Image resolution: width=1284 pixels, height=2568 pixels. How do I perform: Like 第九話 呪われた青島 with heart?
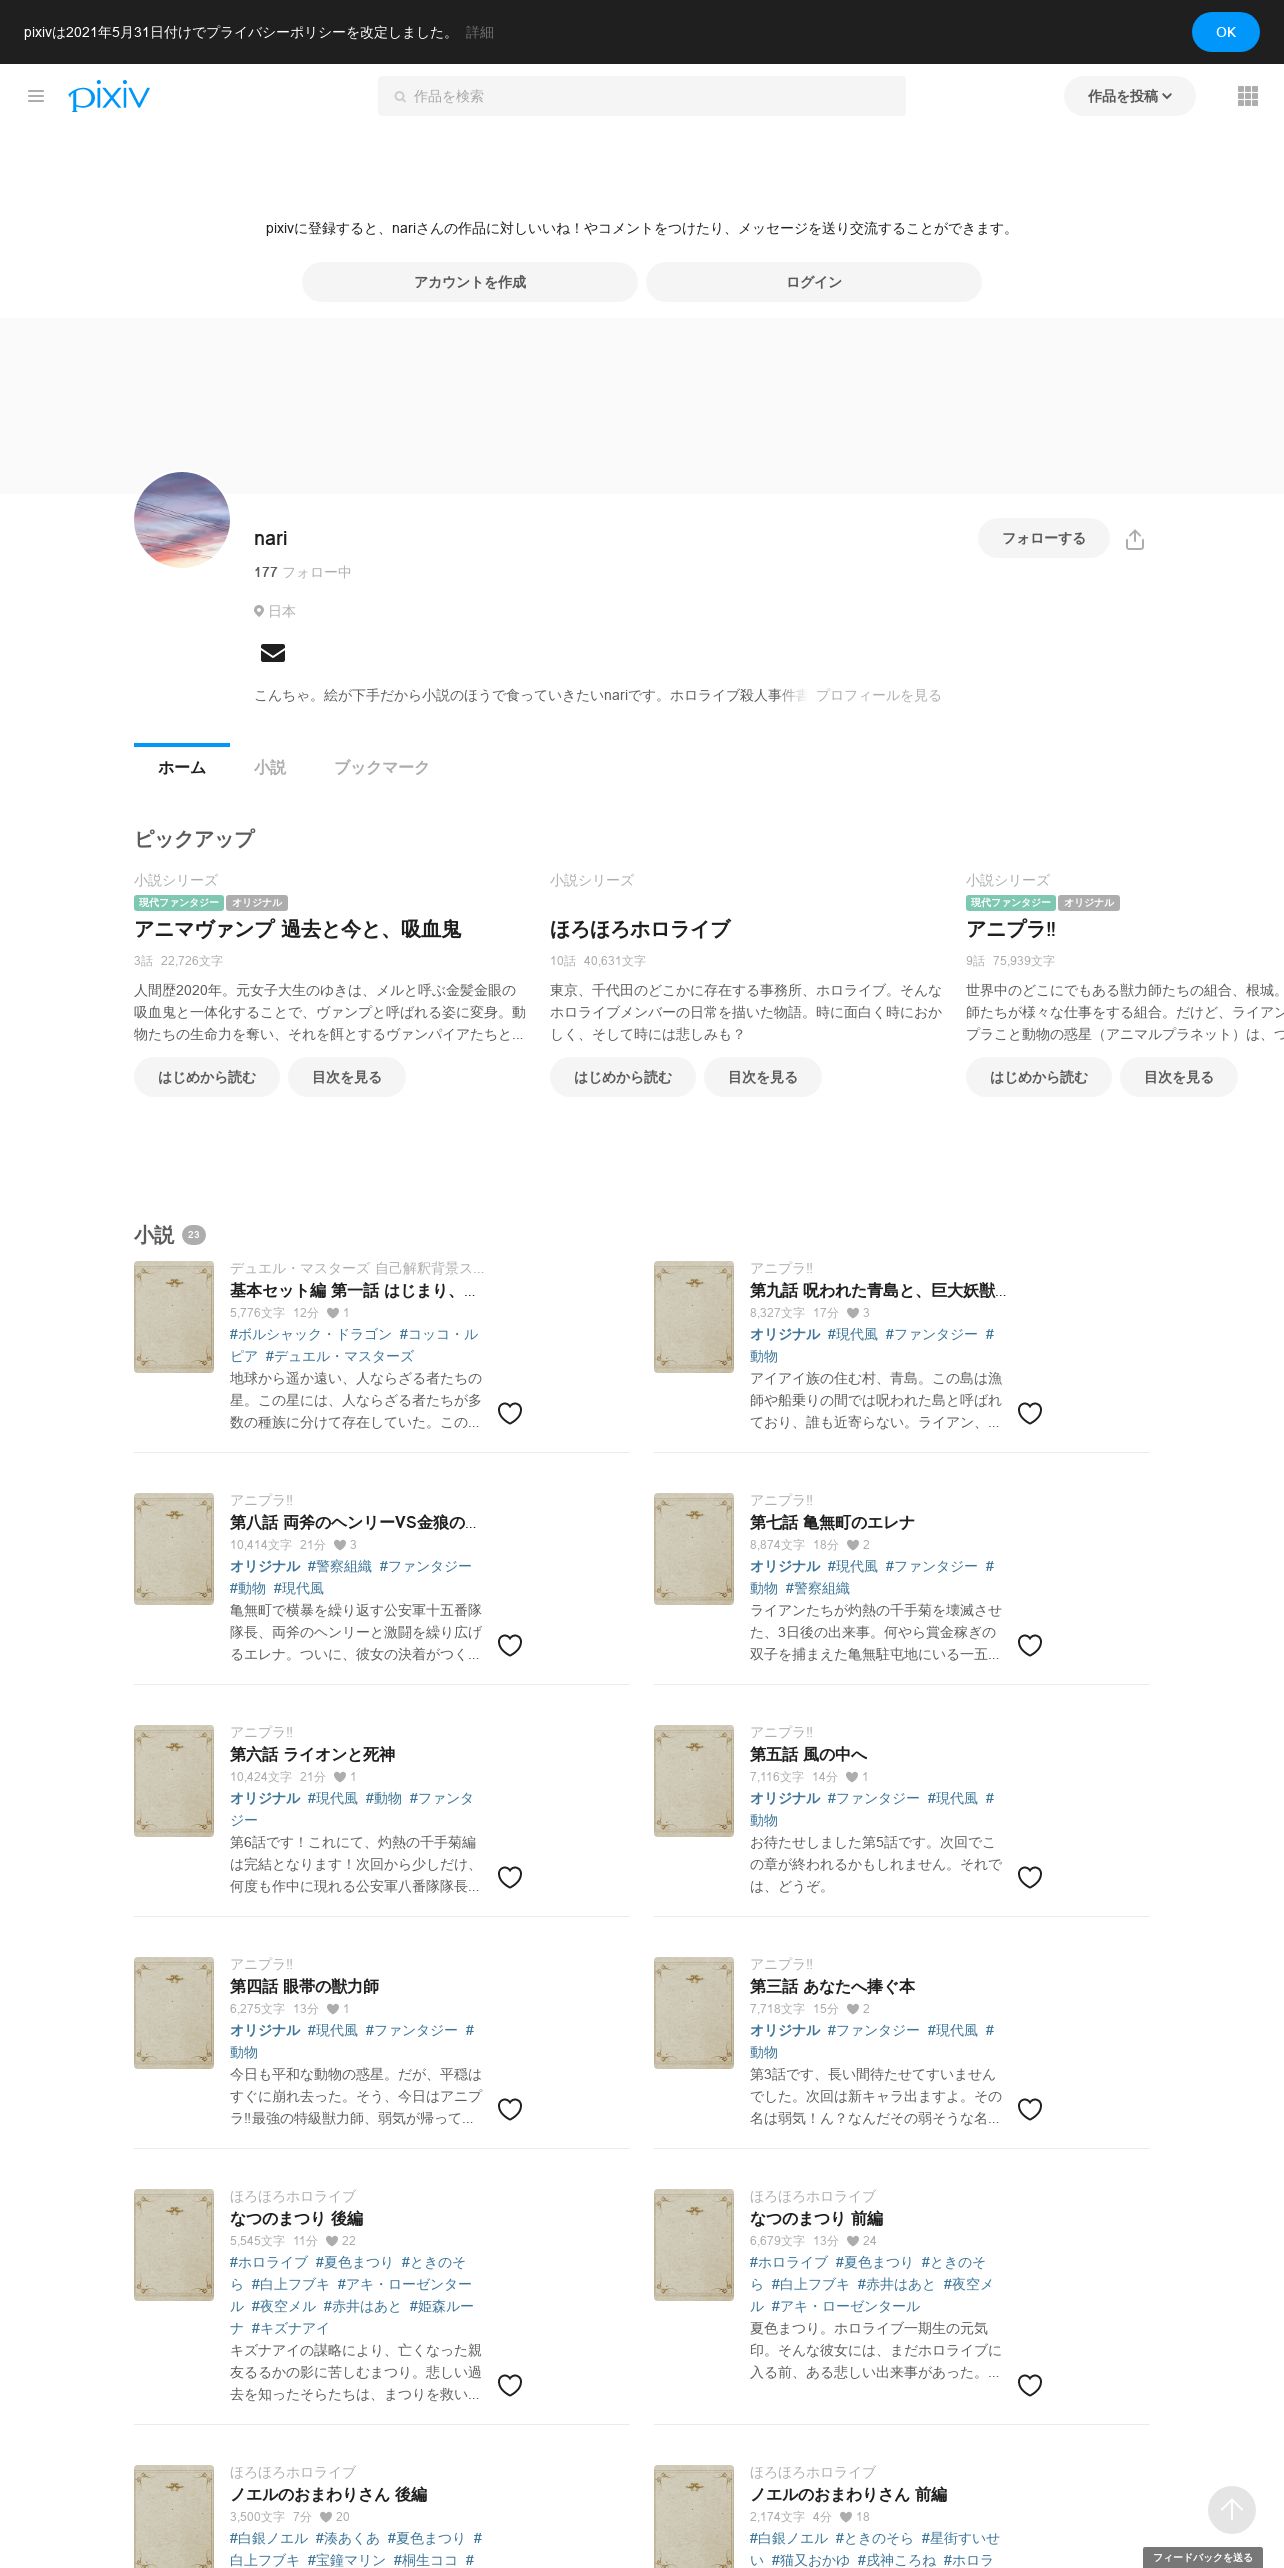pyautogui.click(x=1030, y=1413)
